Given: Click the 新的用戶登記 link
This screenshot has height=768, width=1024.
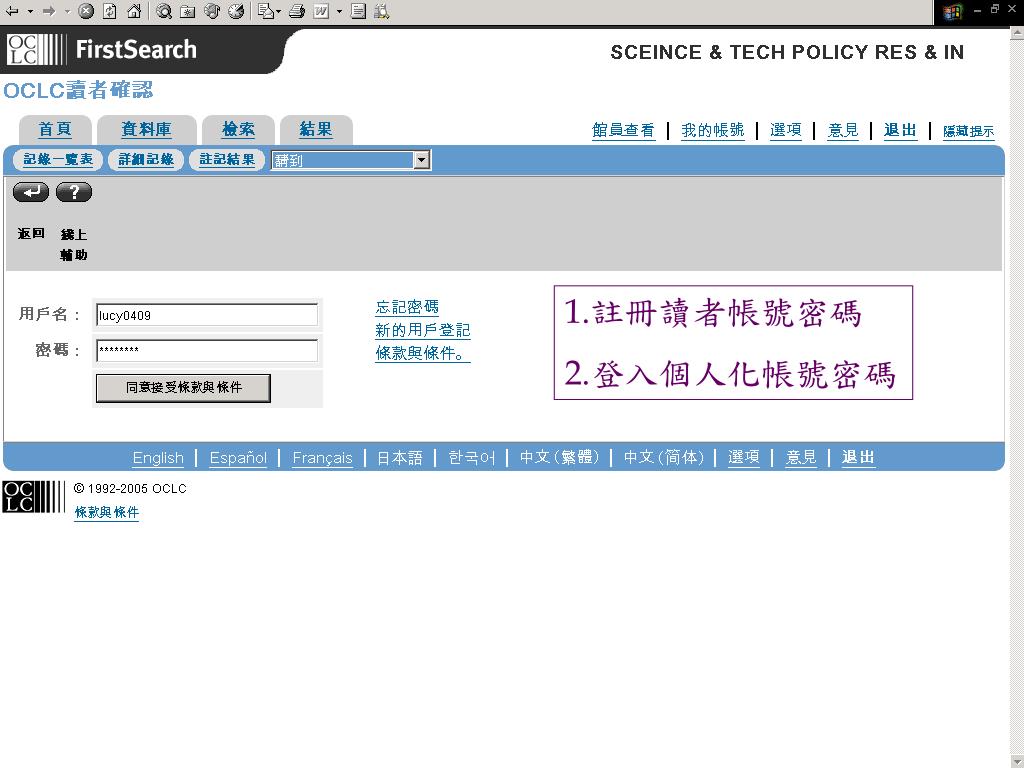Looking at the screenshot, I should (x=423, y=330).
